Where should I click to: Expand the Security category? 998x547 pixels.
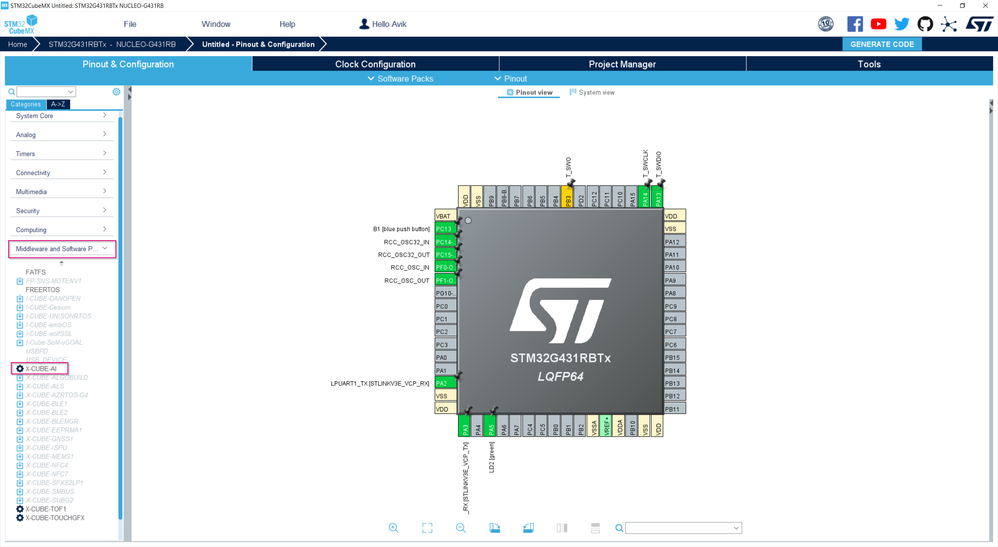coord(60,211)
